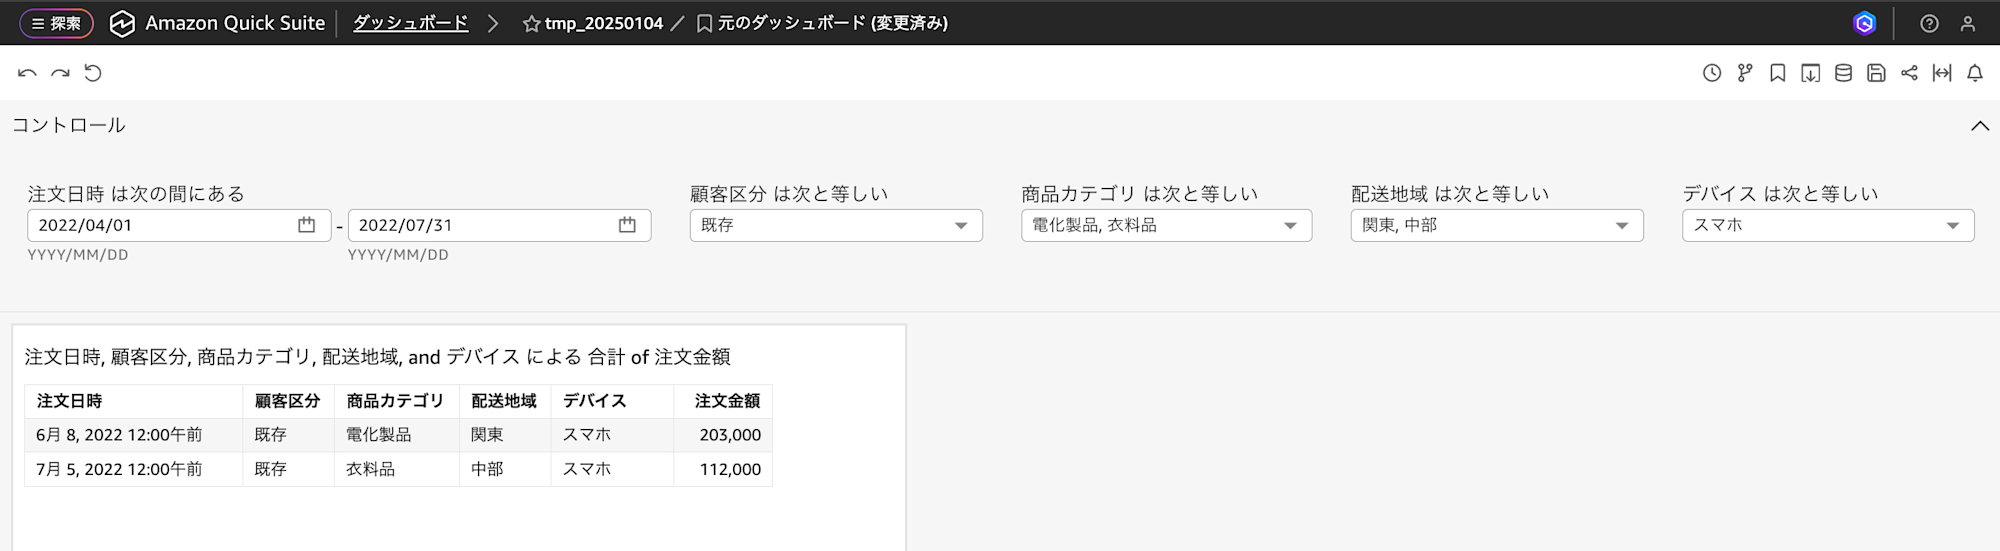Click the undo arrow icon
Screen dimensions: 2000x551
click(x=27, y=73)
